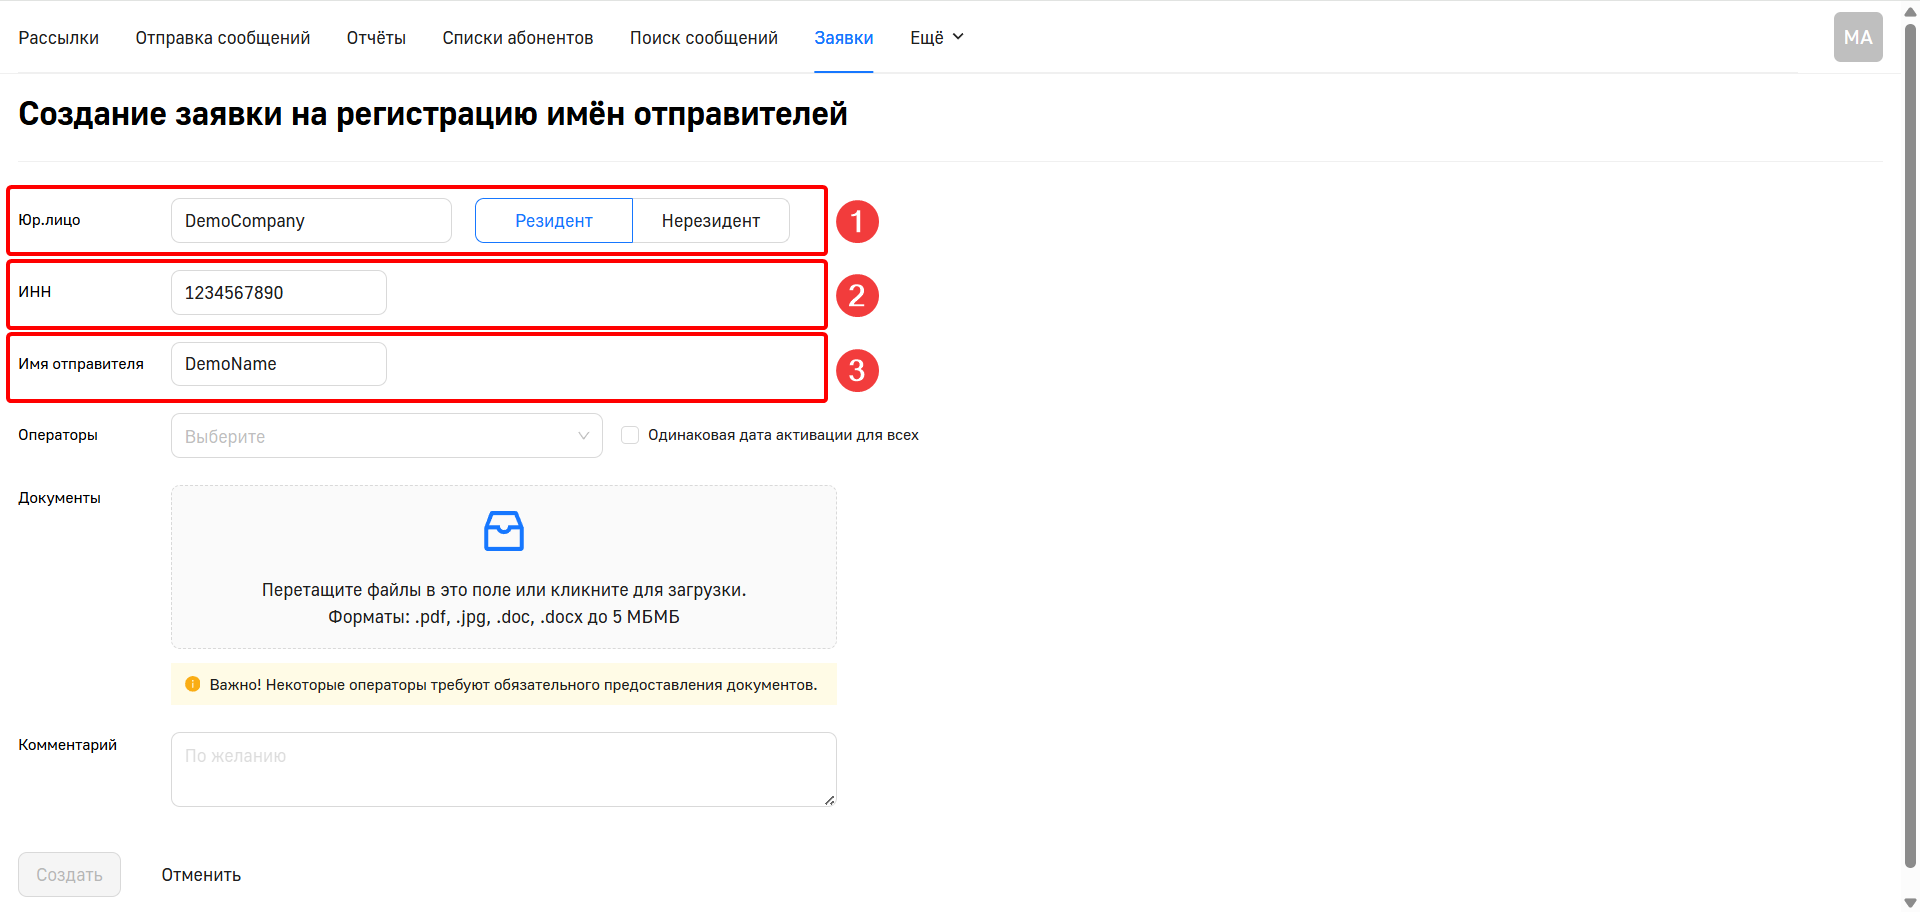This screenshot has height=912, width=1920.
Task: Enable same activation date for all checkbox
Action: click(x=630, y=435)
